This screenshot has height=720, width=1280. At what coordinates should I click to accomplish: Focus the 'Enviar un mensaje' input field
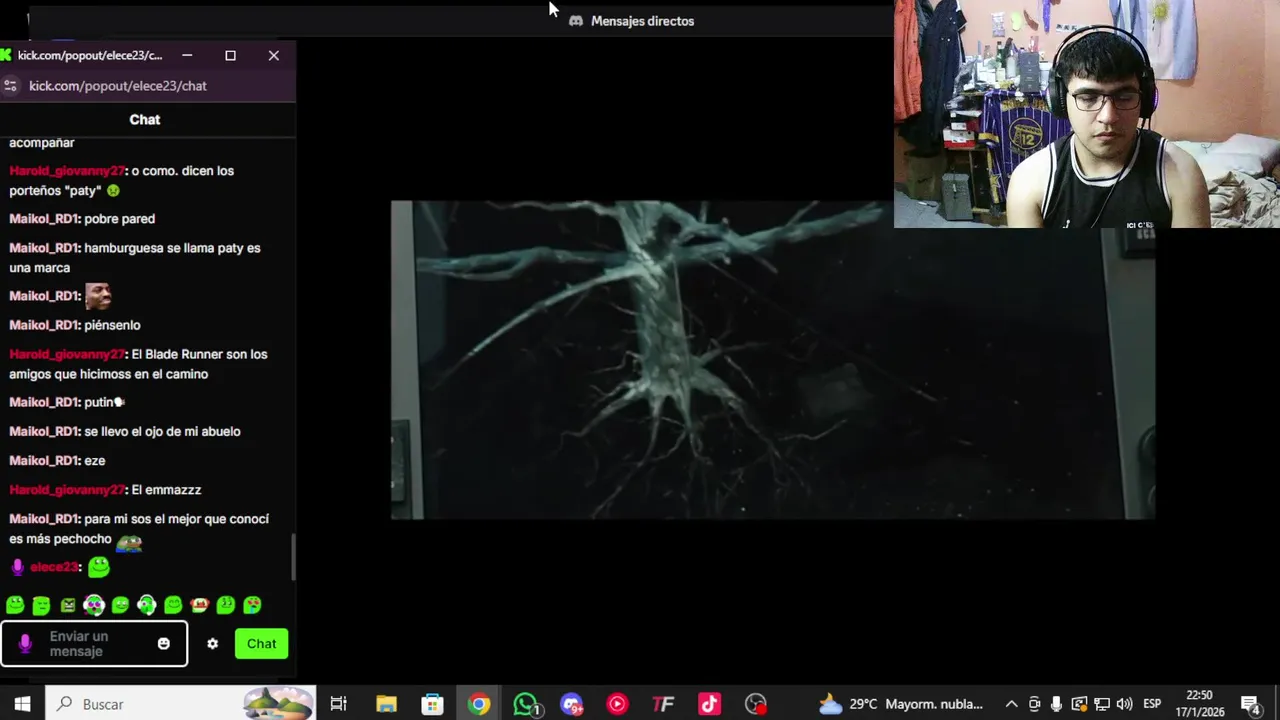click(94, 644)
